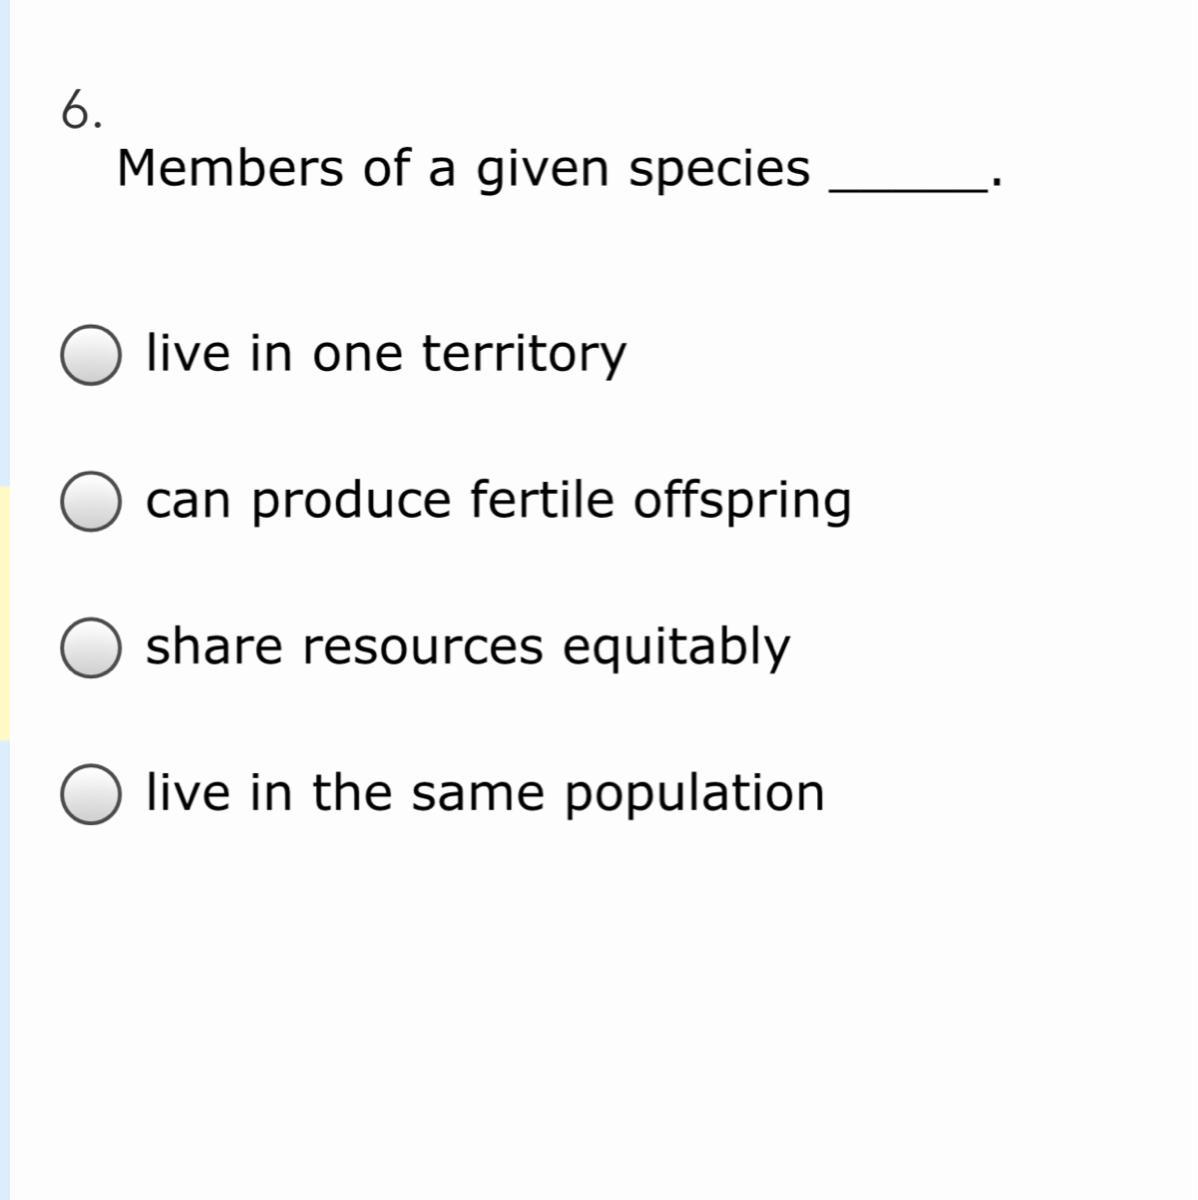This screenshot has height=1200, width=1198.
Task: Click the 'Members of a given species' question text
Action: (x=463, y=169)
